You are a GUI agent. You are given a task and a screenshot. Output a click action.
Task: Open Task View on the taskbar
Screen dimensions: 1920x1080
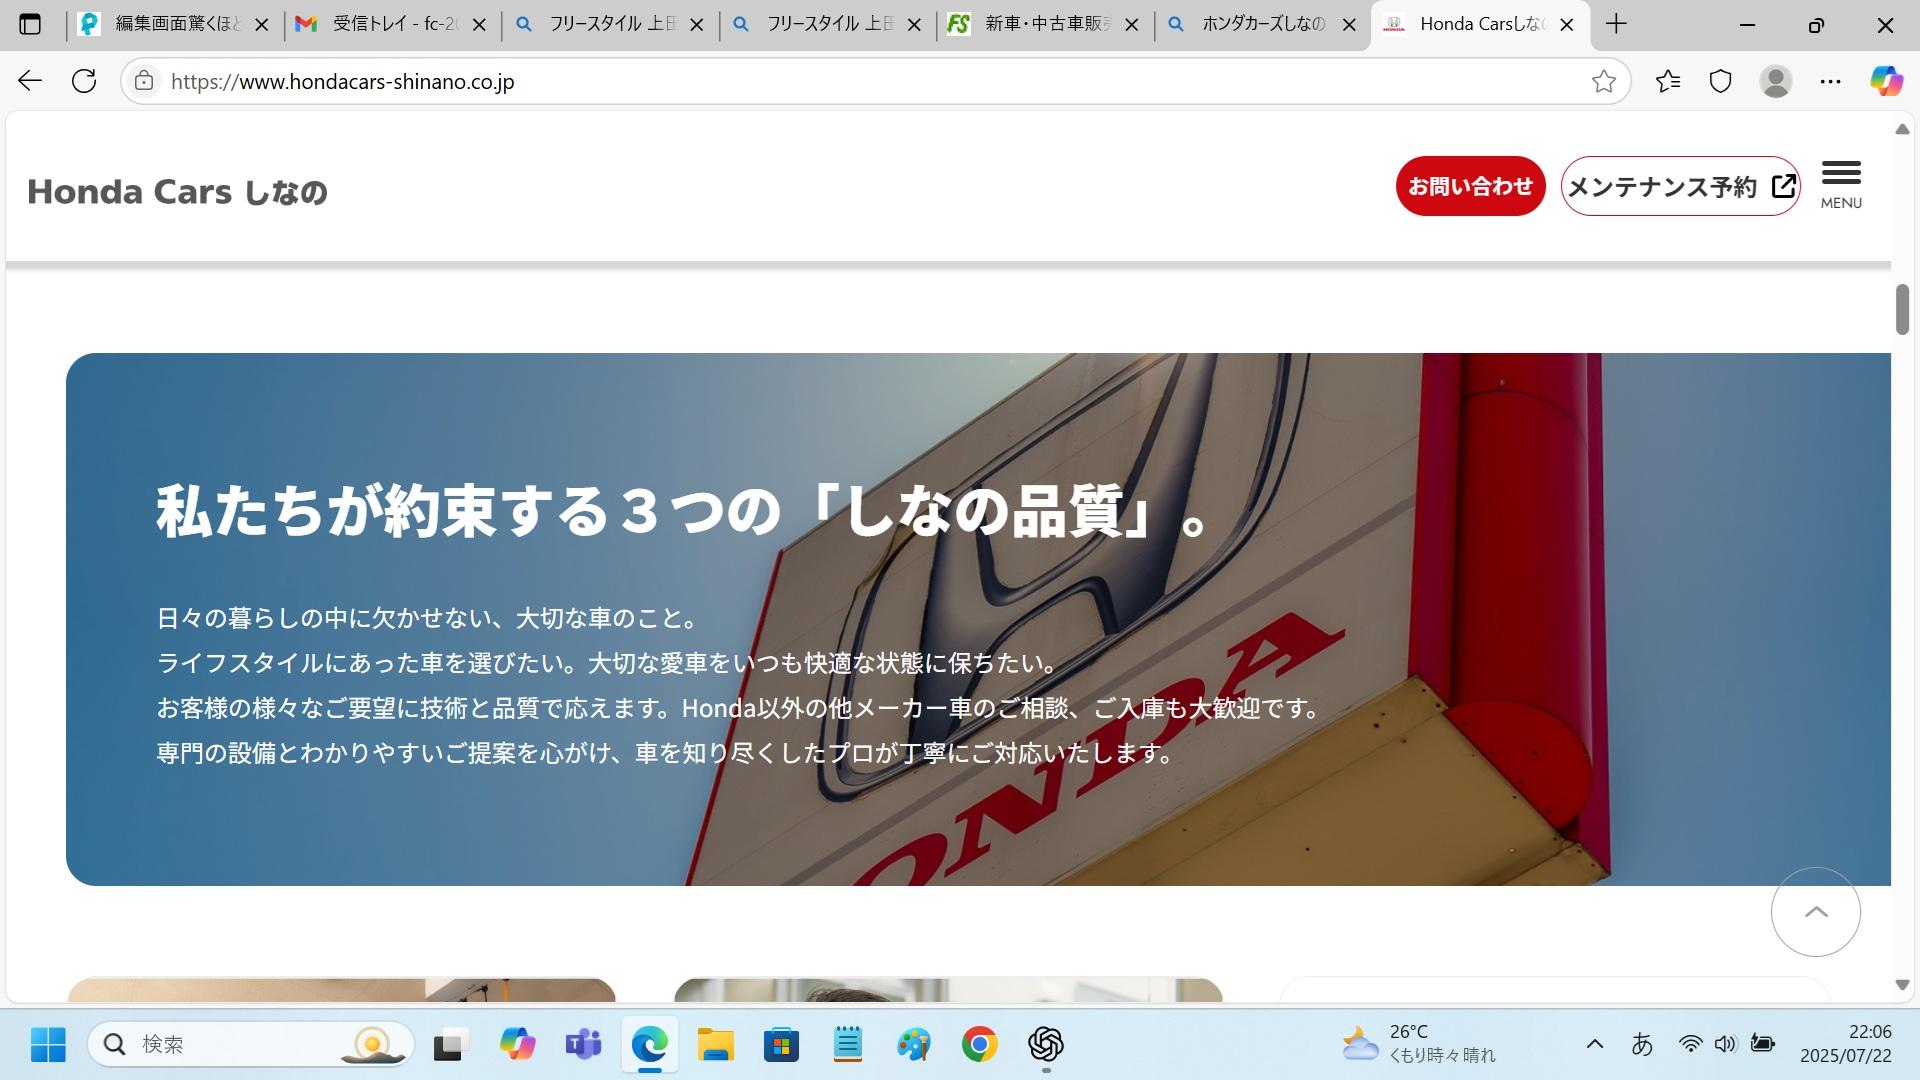pyautogui.click(x=451, y=1044)
